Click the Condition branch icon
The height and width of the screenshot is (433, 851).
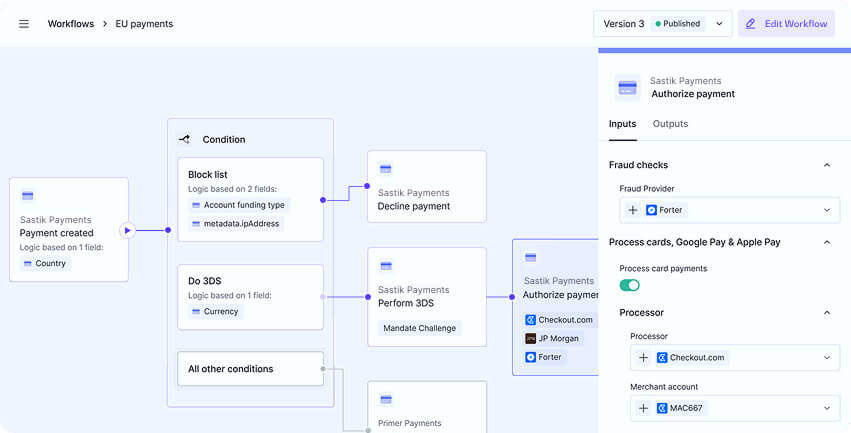(x=185, y=139)
